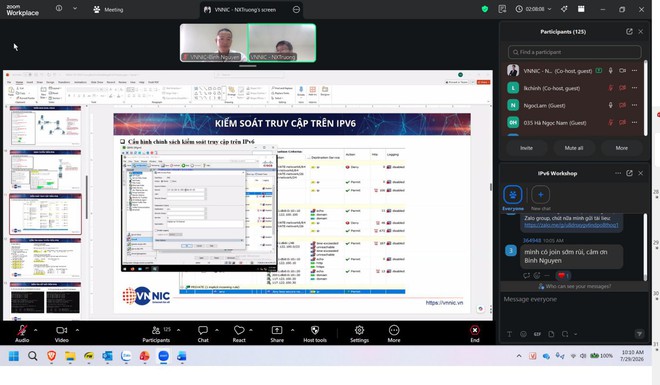Toggle camera for NgocLam guest
This screenshot has height=385, width=660.
[x=623, y=105]
